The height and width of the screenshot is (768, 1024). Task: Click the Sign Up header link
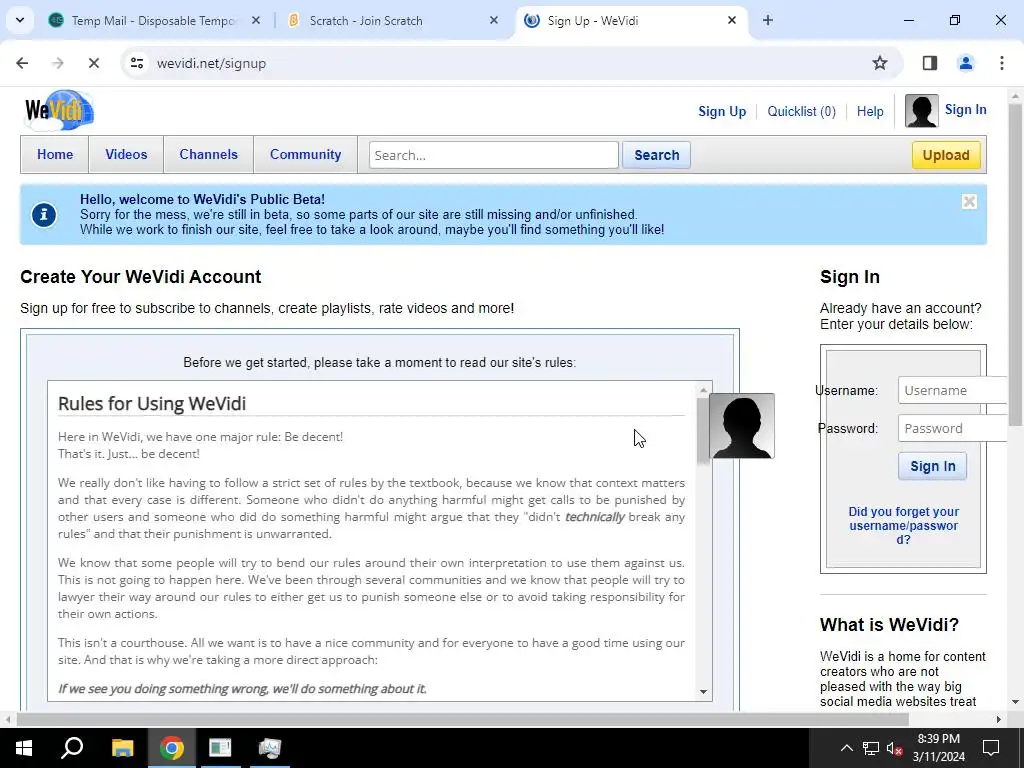pyautogui.click(x=722, y=111)
